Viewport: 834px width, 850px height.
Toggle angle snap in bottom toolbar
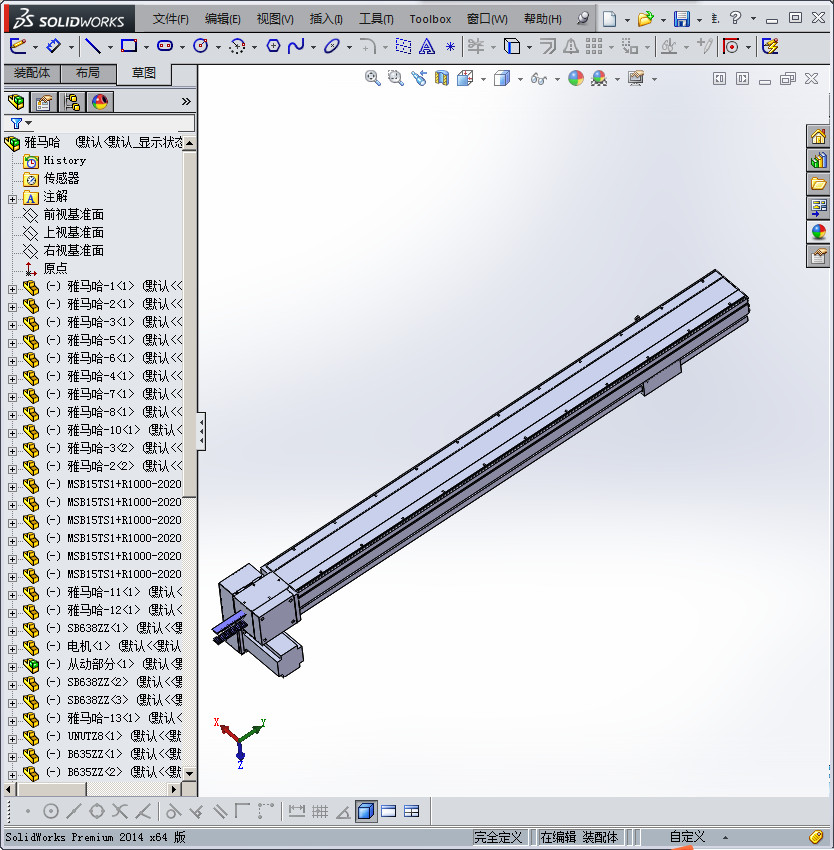(343, 811)
